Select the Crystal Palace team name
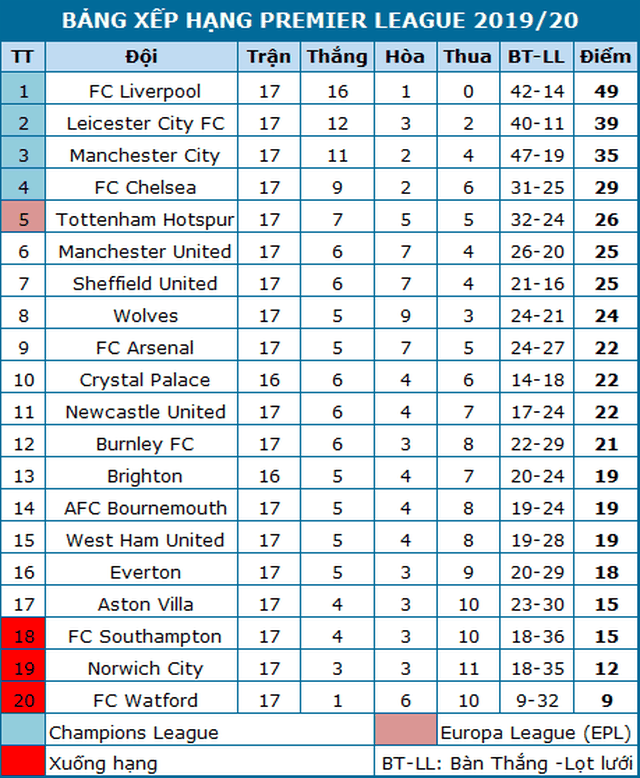This screenshot has height=778, width=640. coord(145,380)
